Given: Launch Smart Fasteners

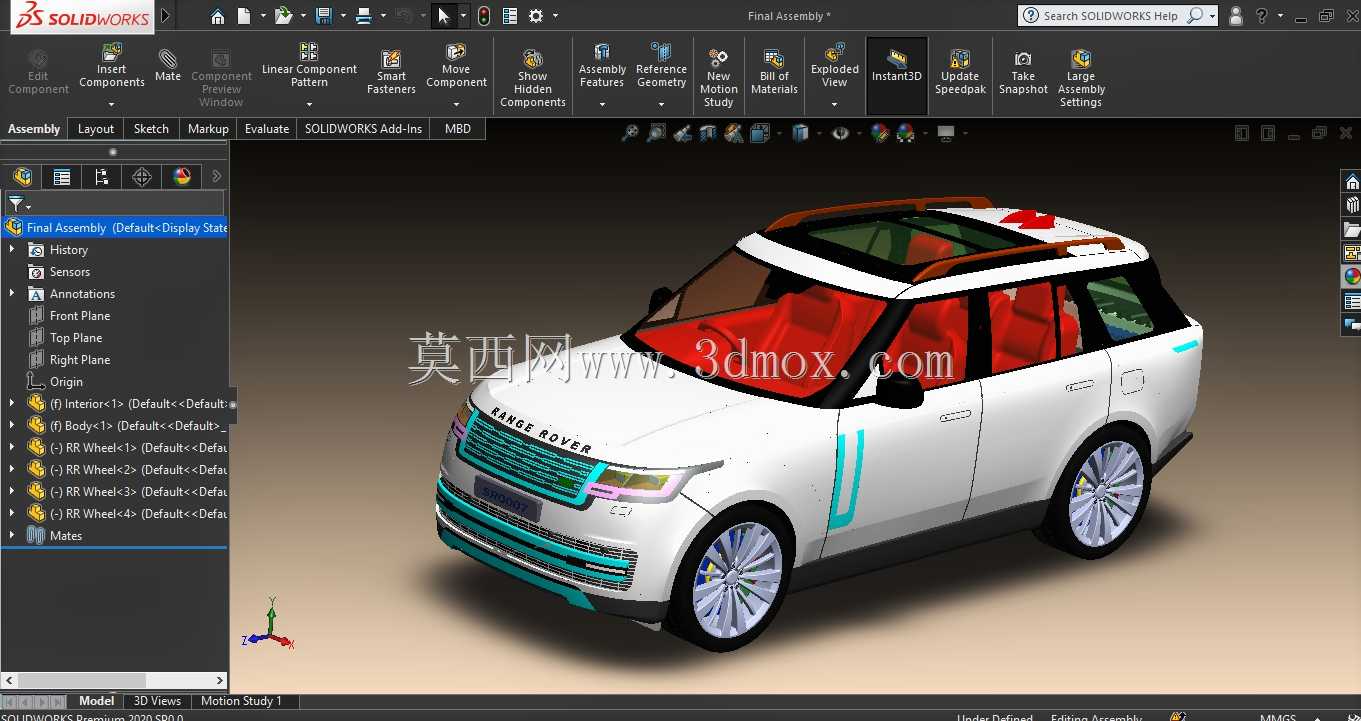Looking at the screenshot, I should pyautogui.click(x=391, y=72).
